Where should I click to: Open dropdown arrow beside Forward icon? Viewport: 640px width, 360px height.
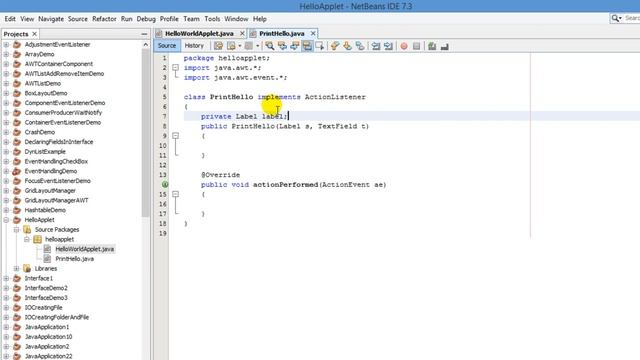(258, 46)
